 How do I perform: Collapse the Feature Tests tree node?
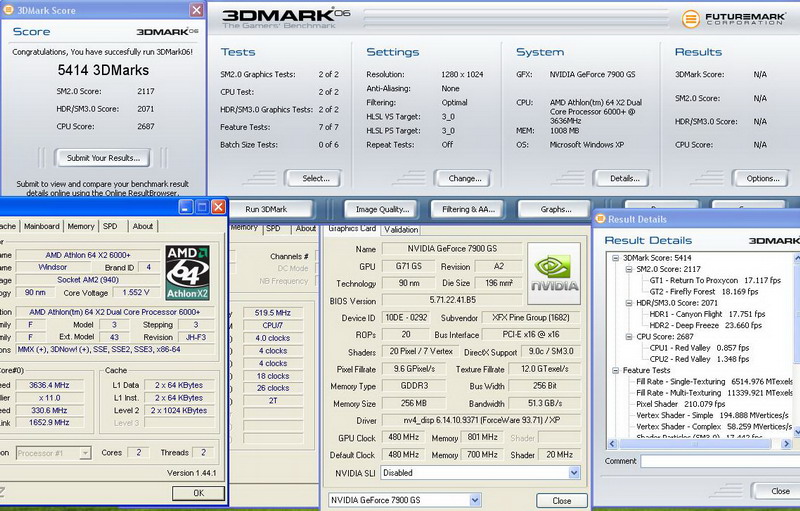[x=615, y=370]
